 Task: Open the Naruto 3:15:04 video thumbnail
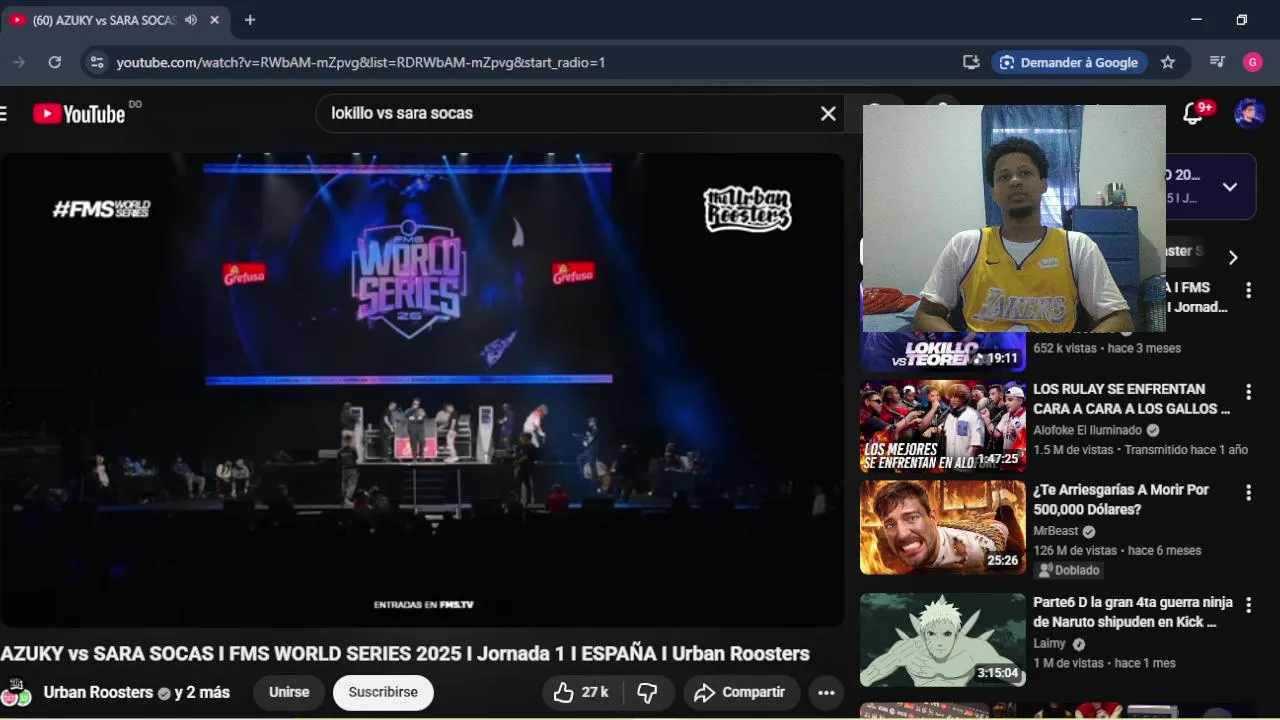point(943,640)
